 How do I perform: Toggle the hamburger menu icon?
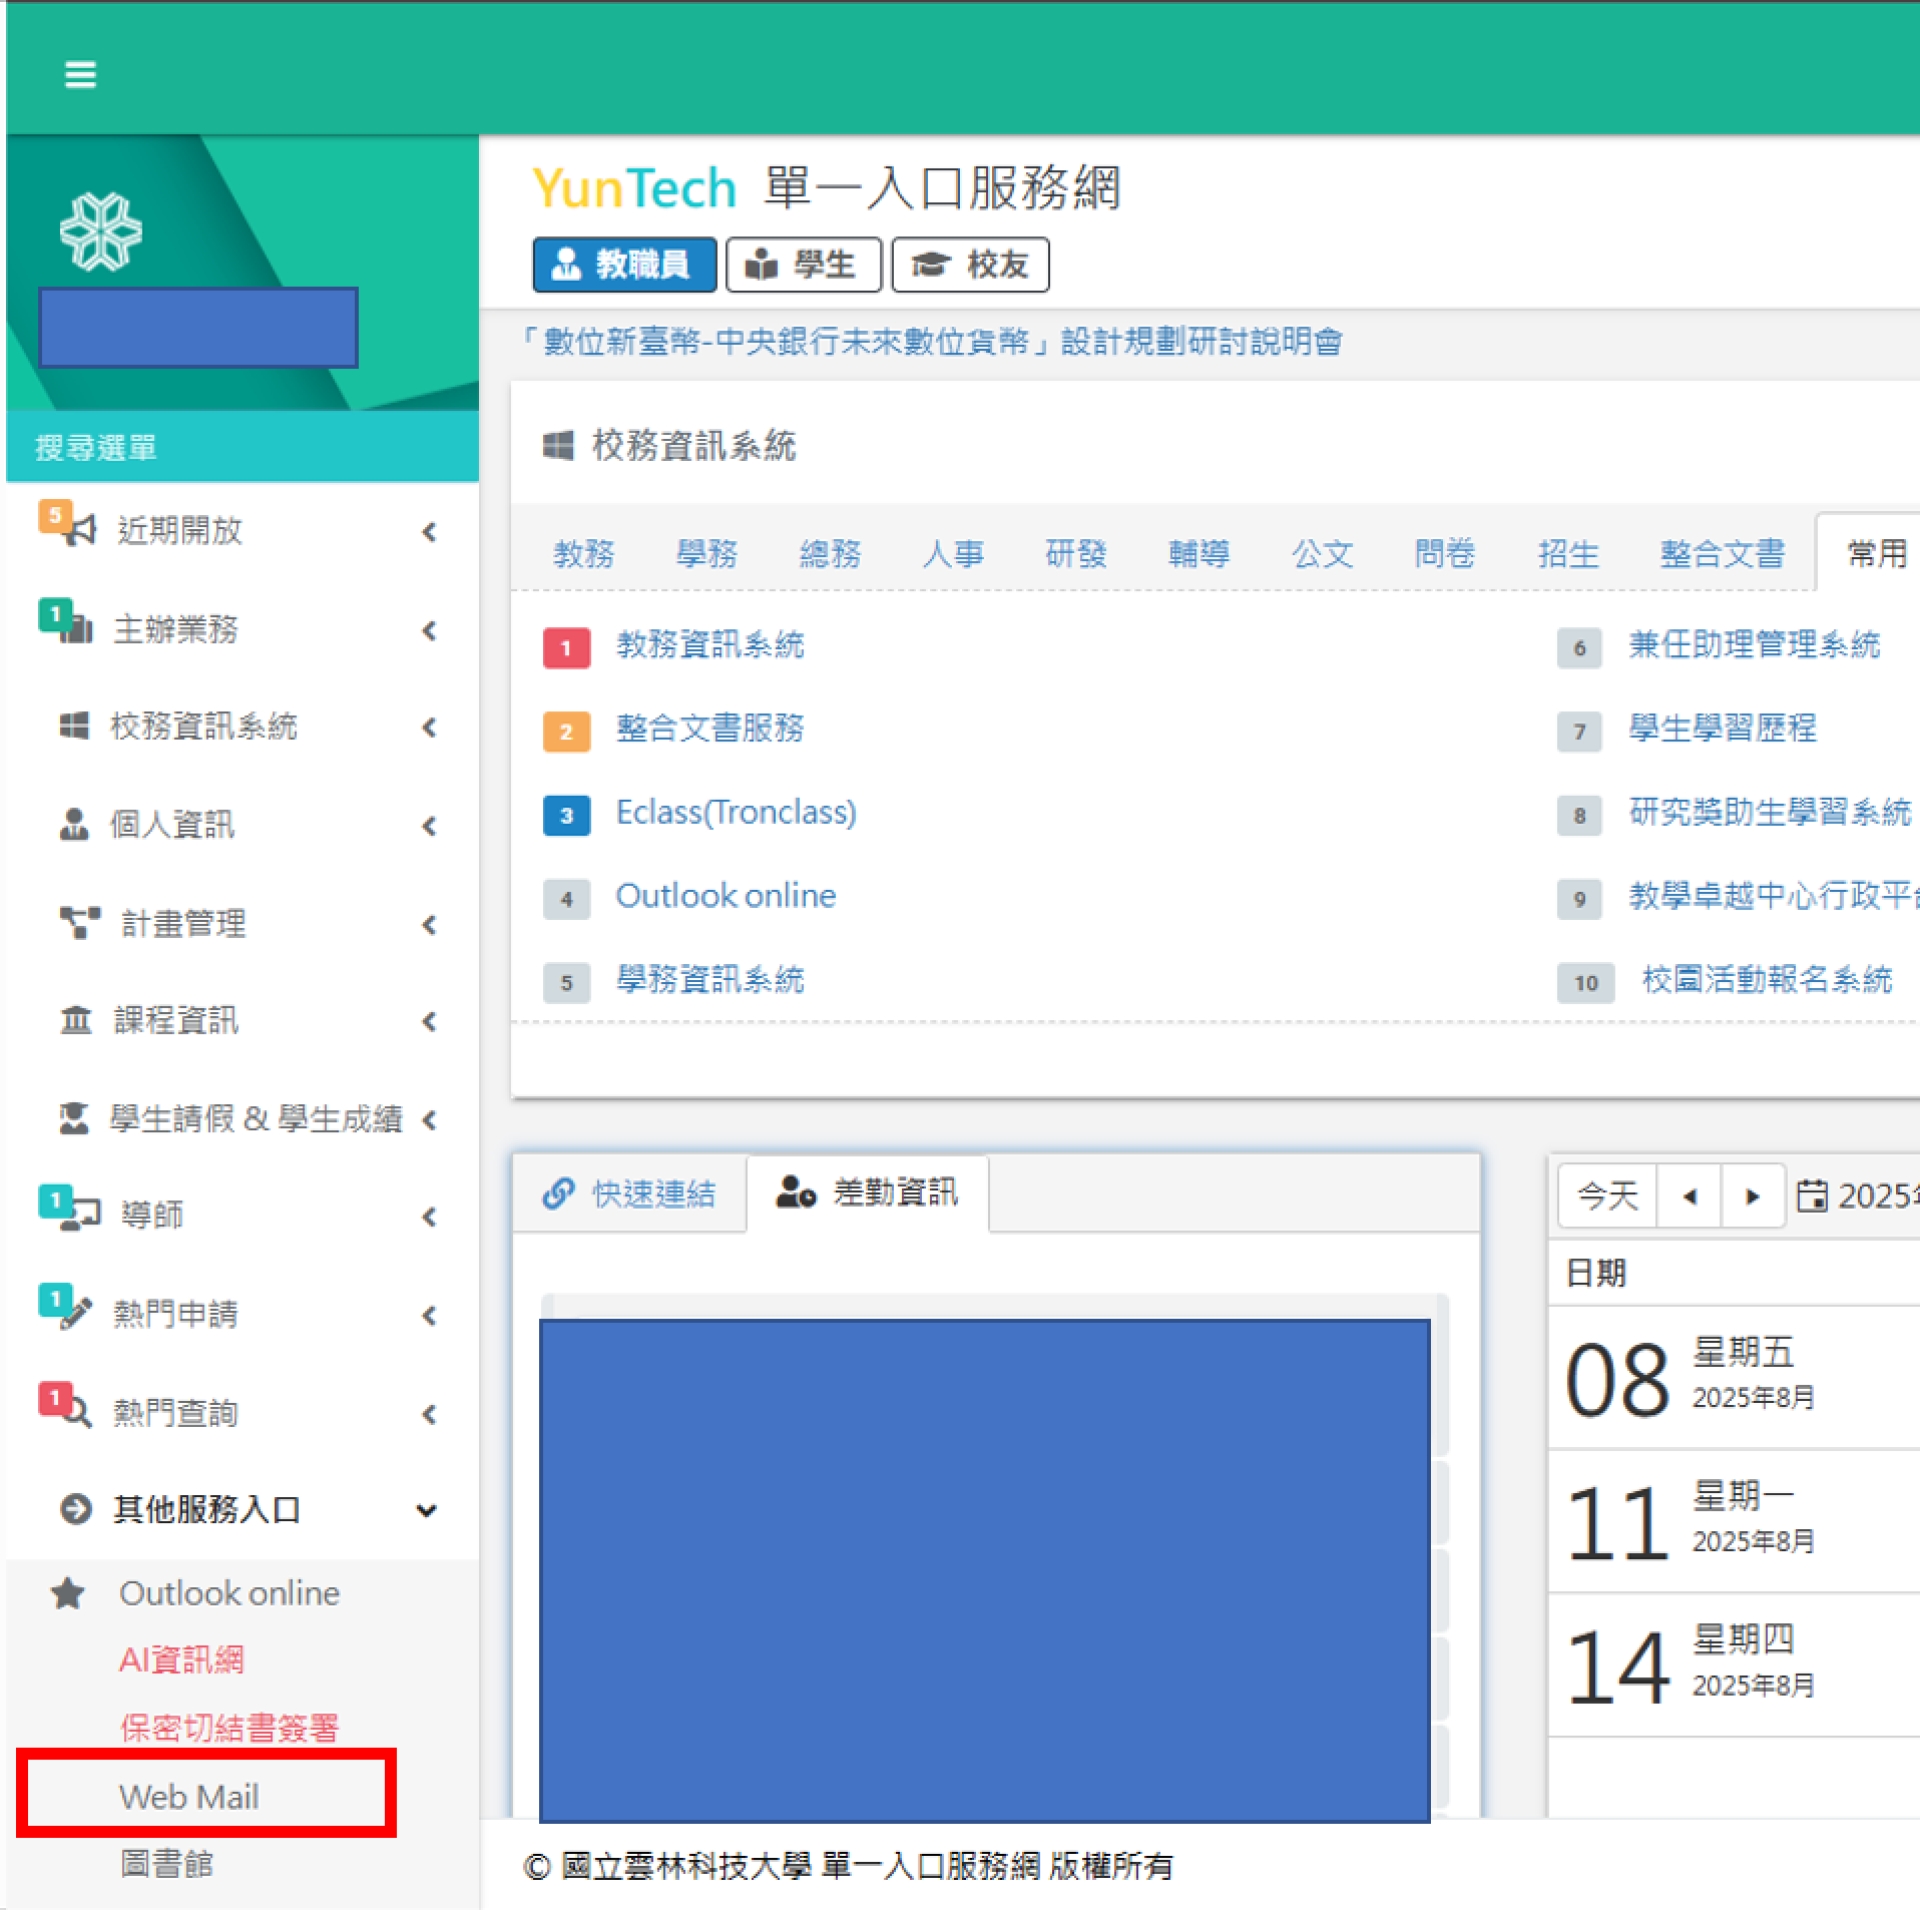80,75
